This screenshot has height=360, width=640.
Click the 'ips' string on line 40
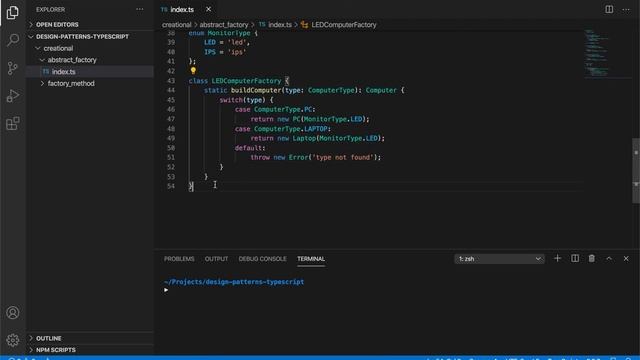tap(237, 52)
